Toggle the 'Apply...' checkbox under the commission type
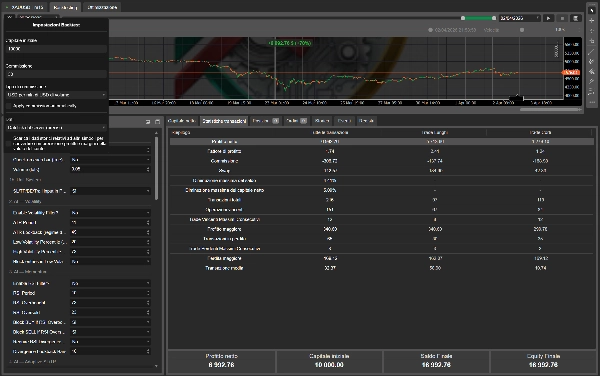The height and width of the screenshot is (376, 600). click(9, 106)
